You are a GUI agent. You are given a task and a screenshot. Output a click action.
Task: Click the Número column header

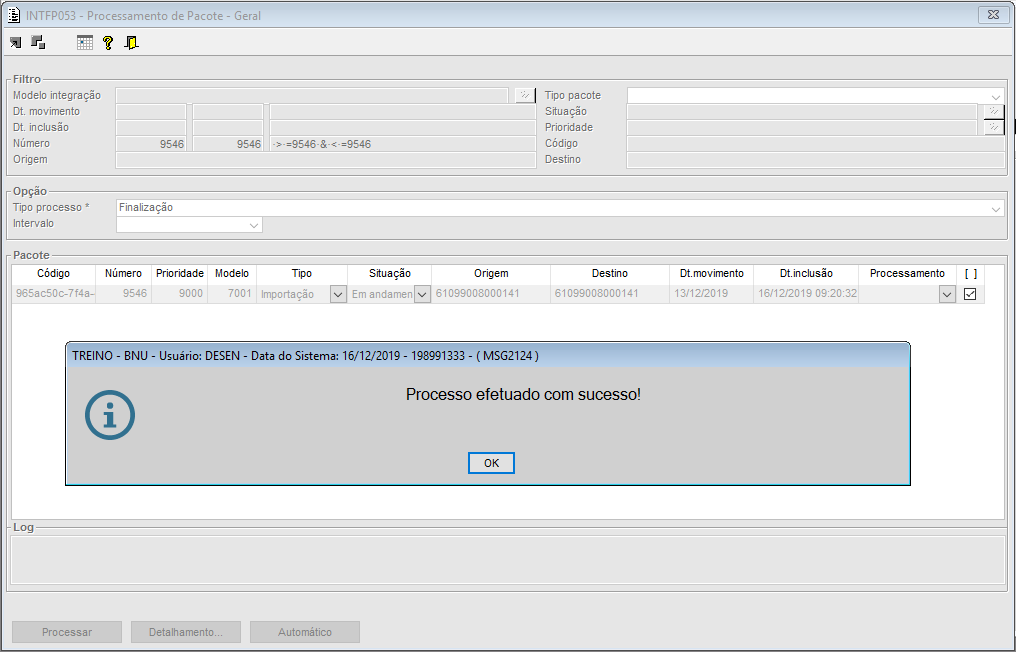point(123,274)
